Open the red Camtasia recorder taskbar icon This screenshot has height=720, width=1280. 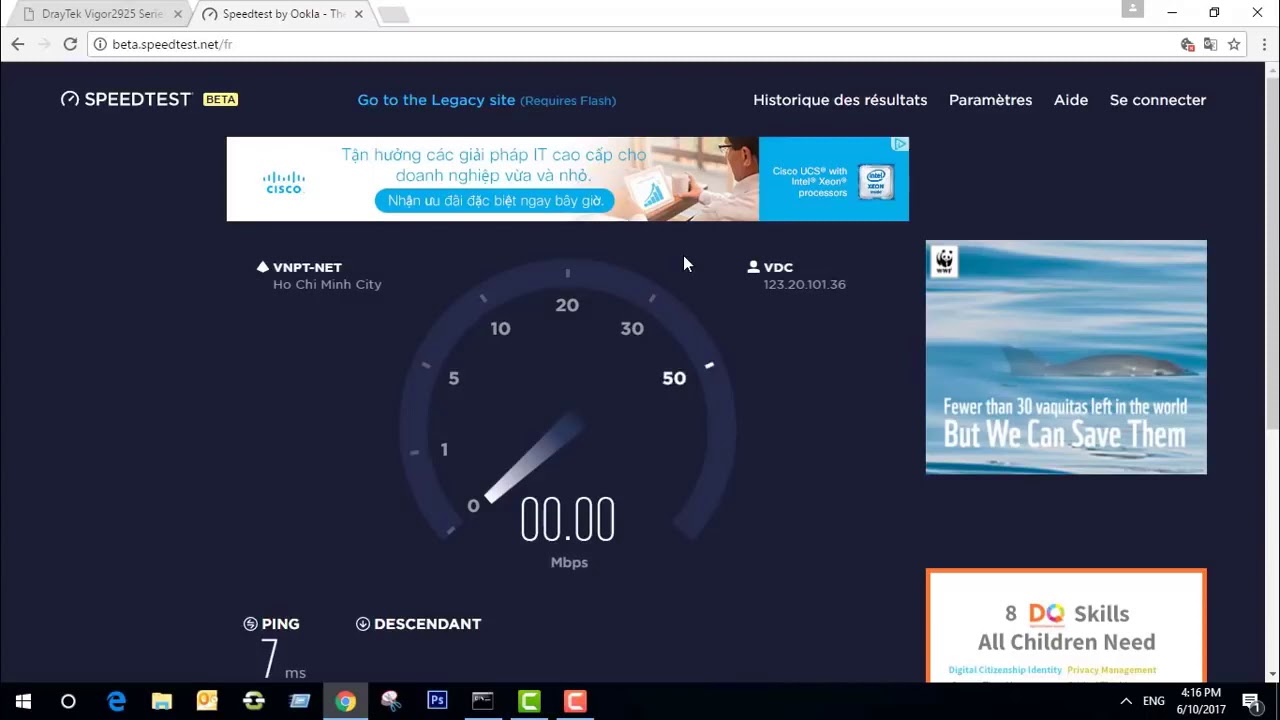tap(575, 701)
